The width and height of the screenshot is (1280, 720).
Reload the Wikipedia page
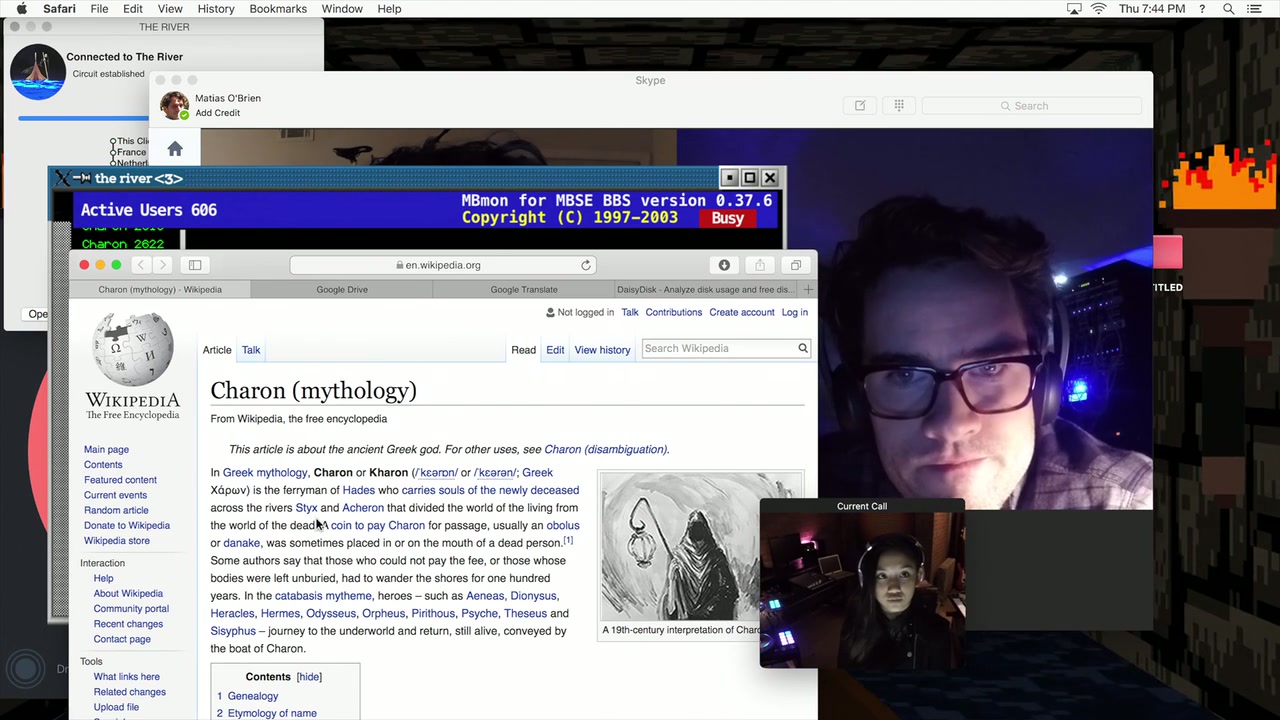[x=586, y=265]
